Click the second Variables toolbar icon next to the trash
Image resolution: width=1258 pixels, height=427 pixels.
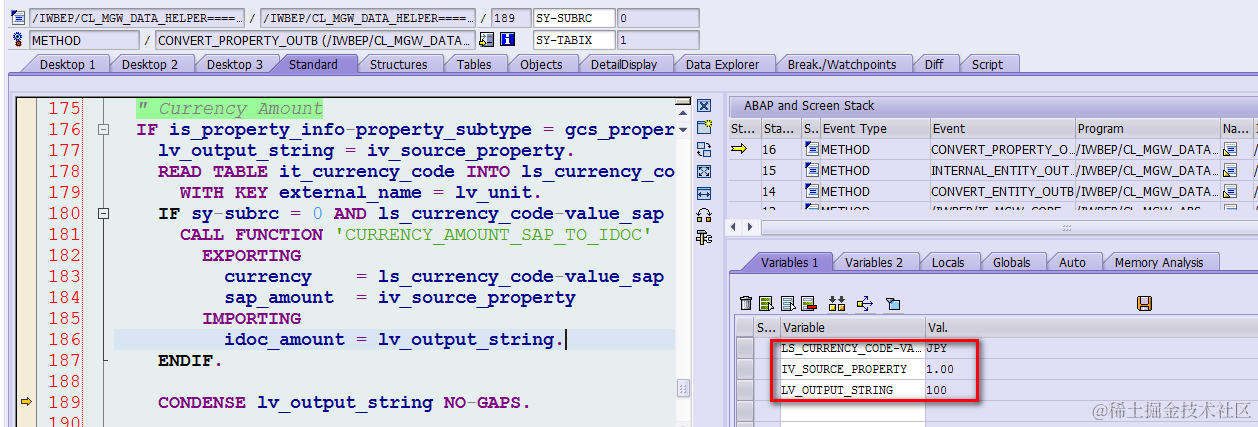[766, 303]
